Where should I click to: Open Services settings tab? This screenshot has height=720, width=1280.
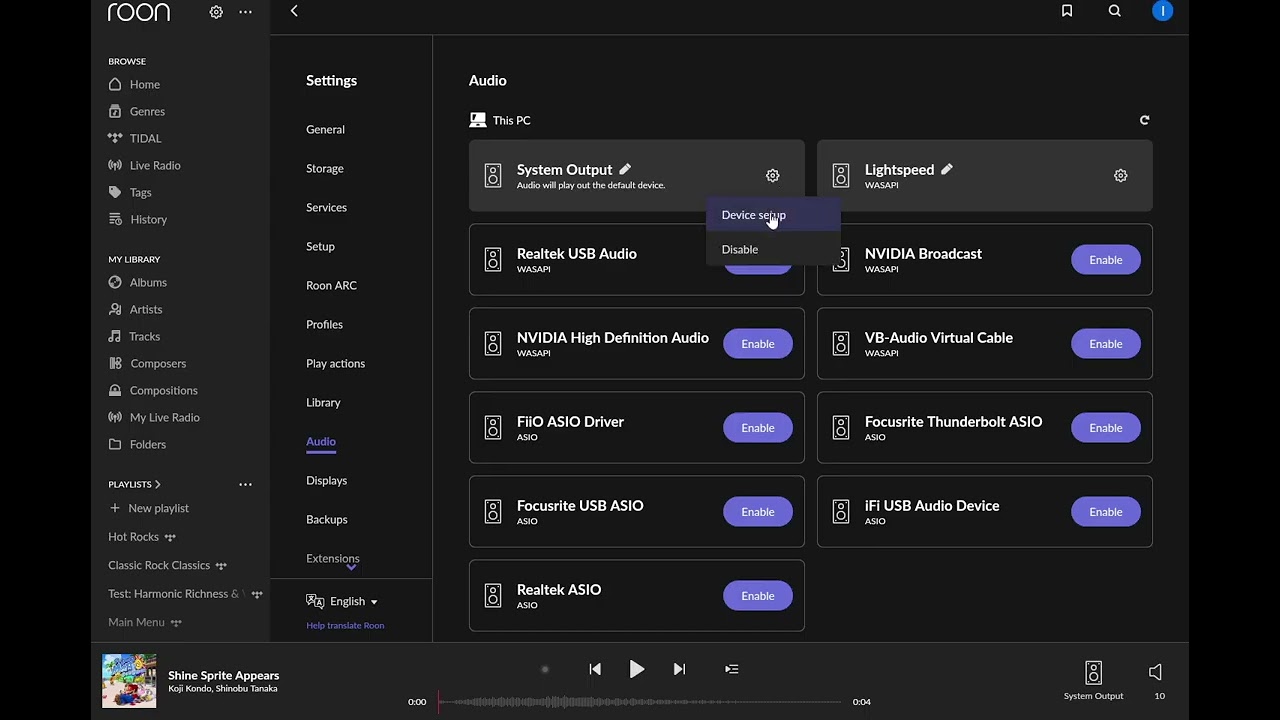[326, 207]
